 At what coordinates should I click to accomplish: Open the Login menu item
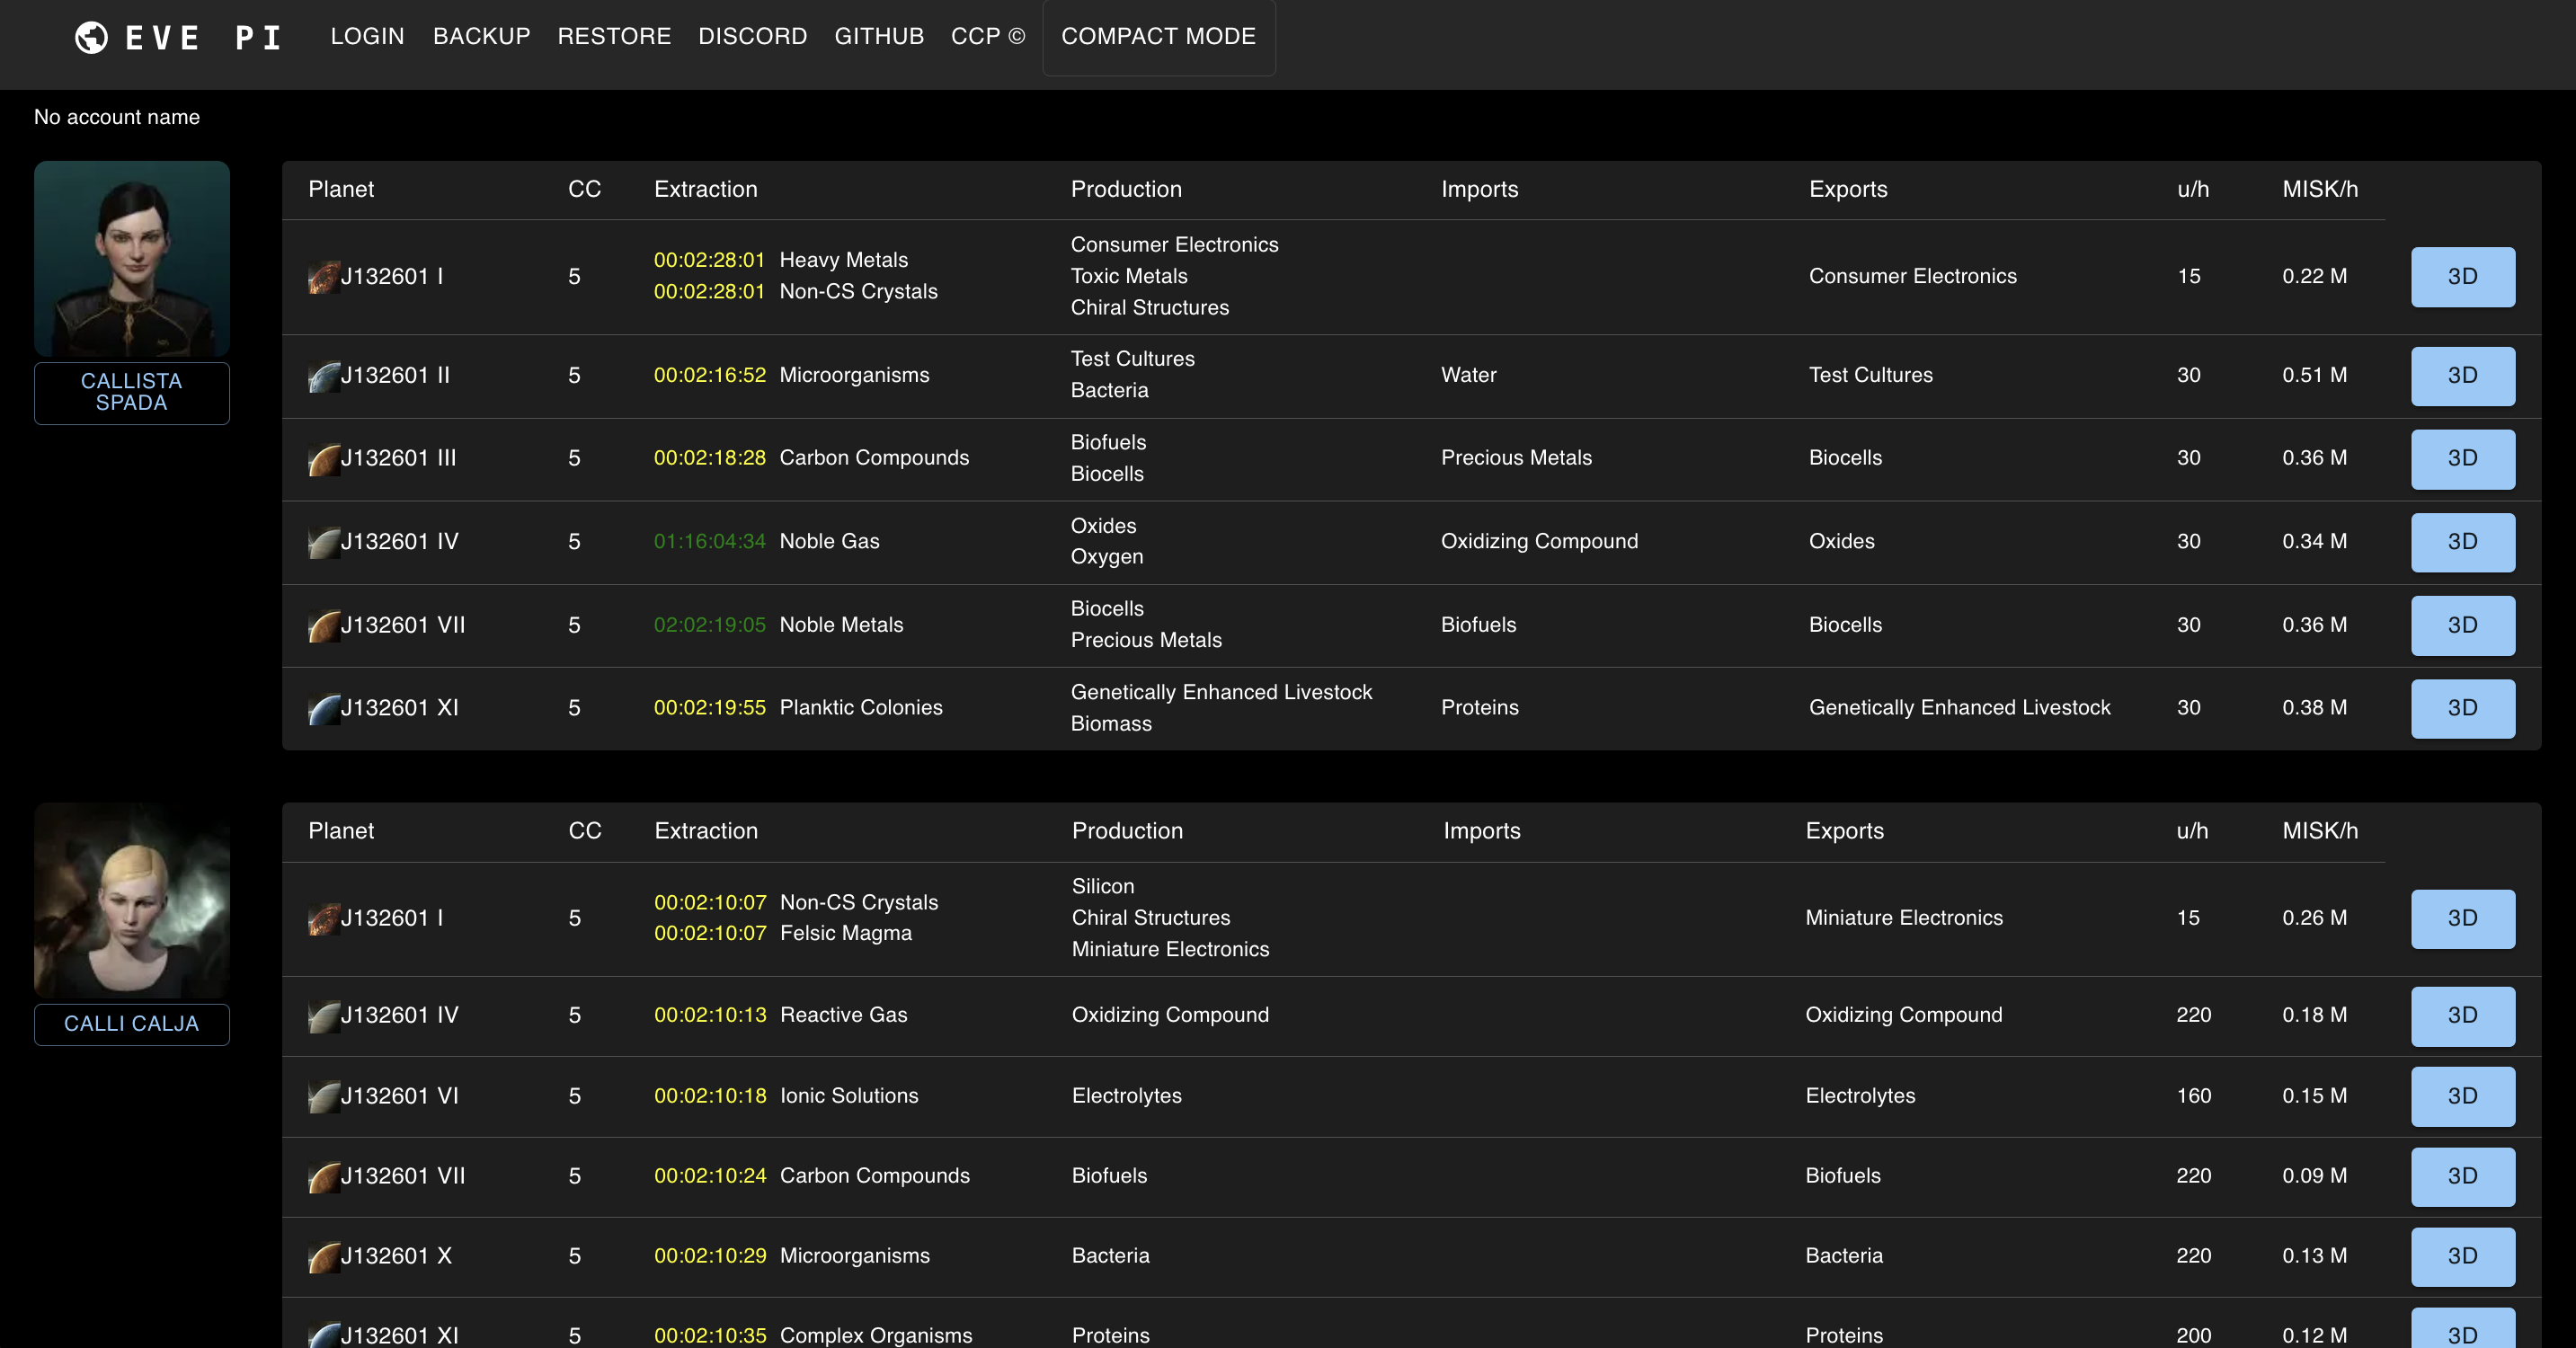[367, 37]
